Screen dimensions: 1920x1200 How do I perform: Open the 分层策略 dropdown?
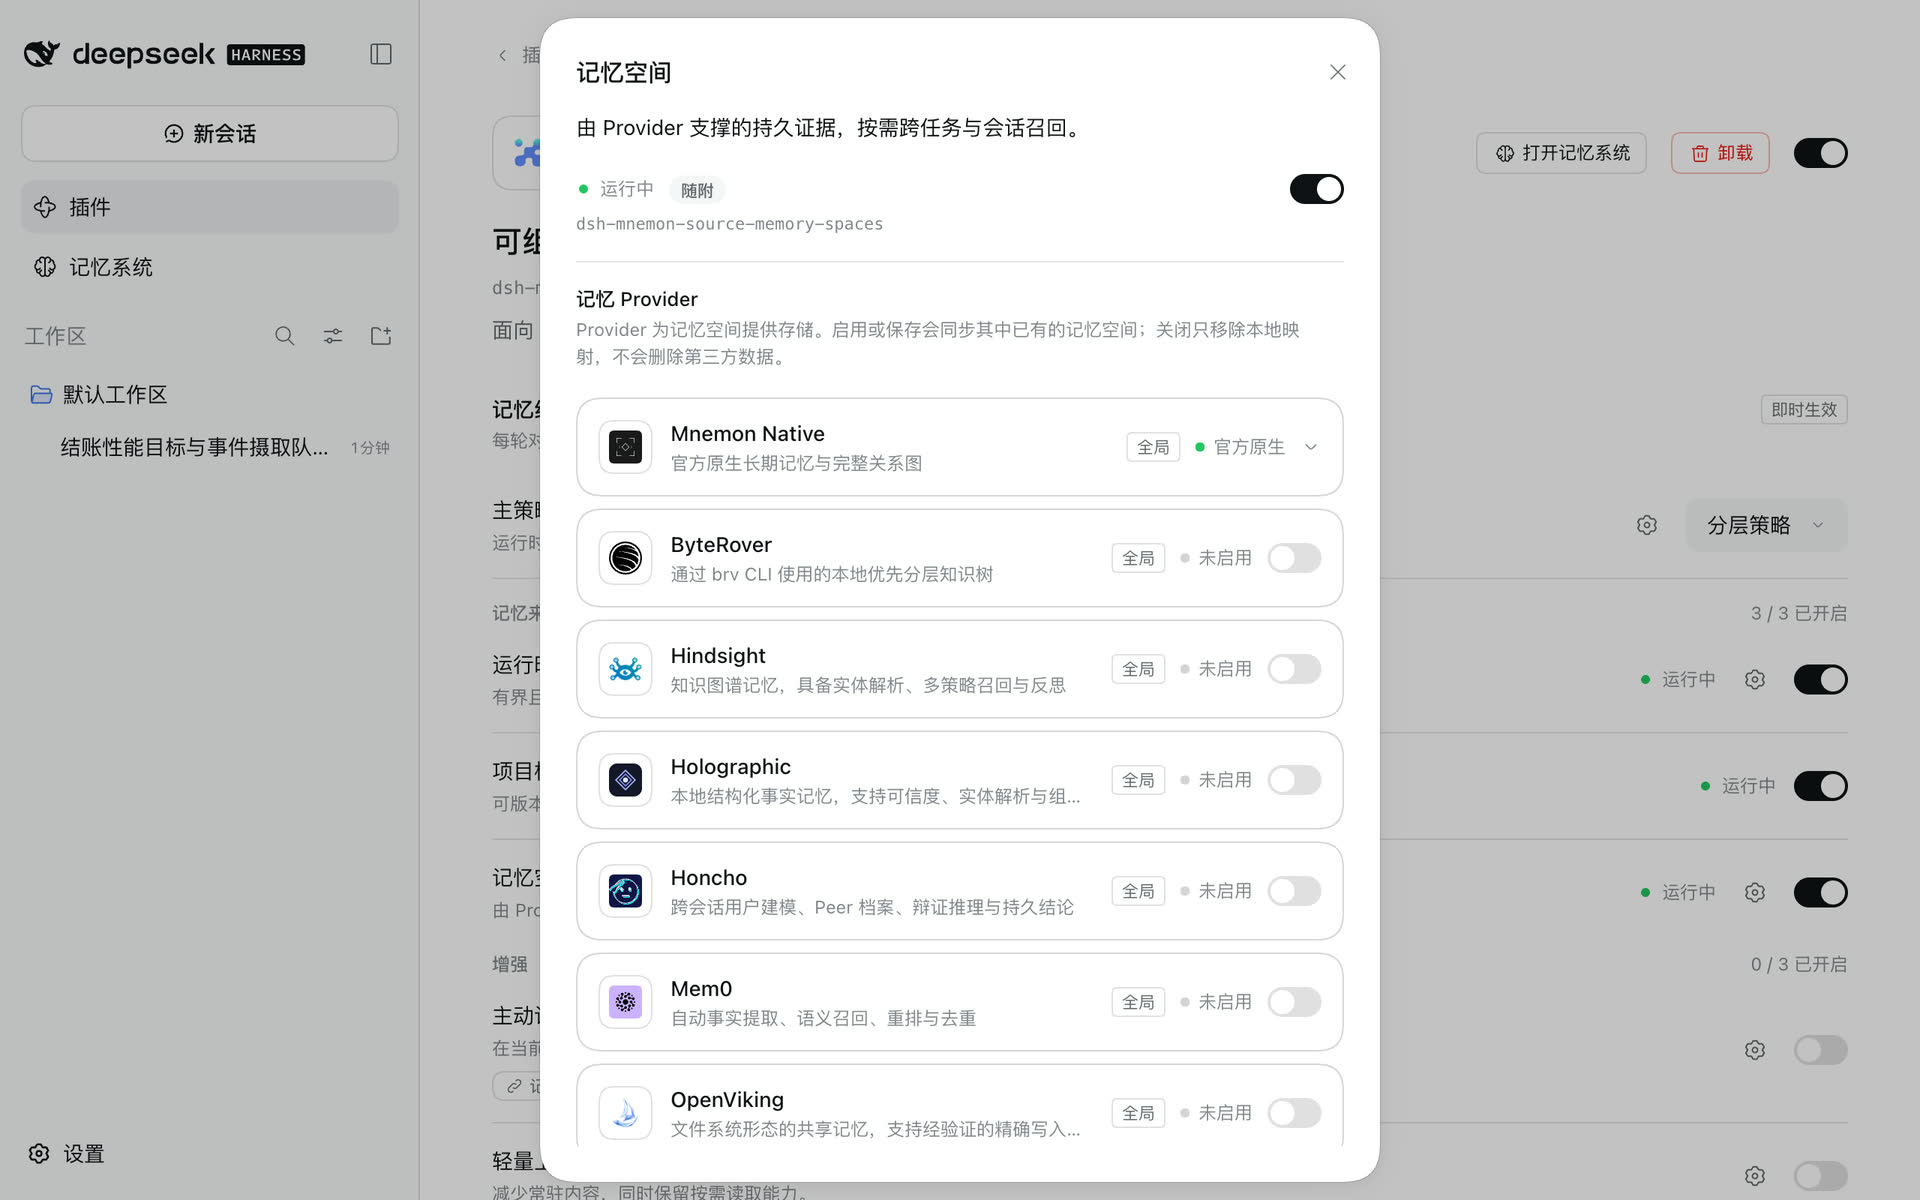[1766, 525]
